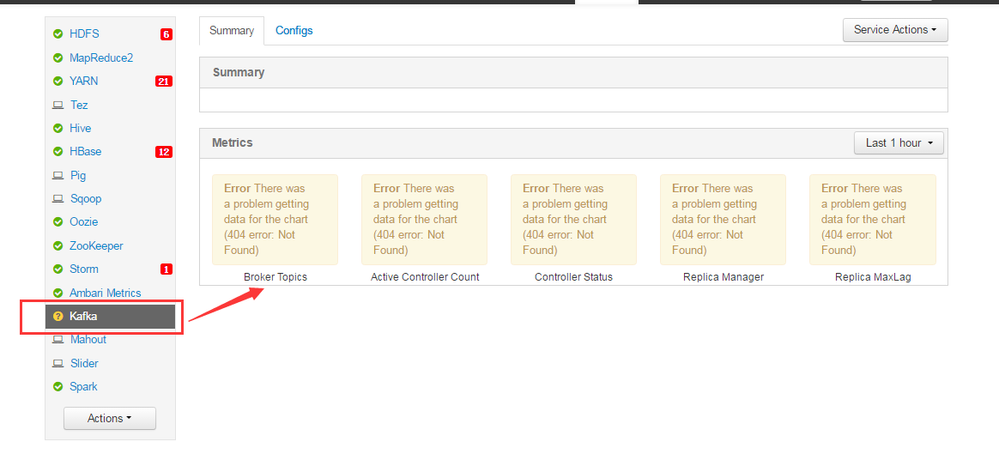Click the laptop icon next to Mahout
This screenshot has width=999, height=460.
pos(58,340)
